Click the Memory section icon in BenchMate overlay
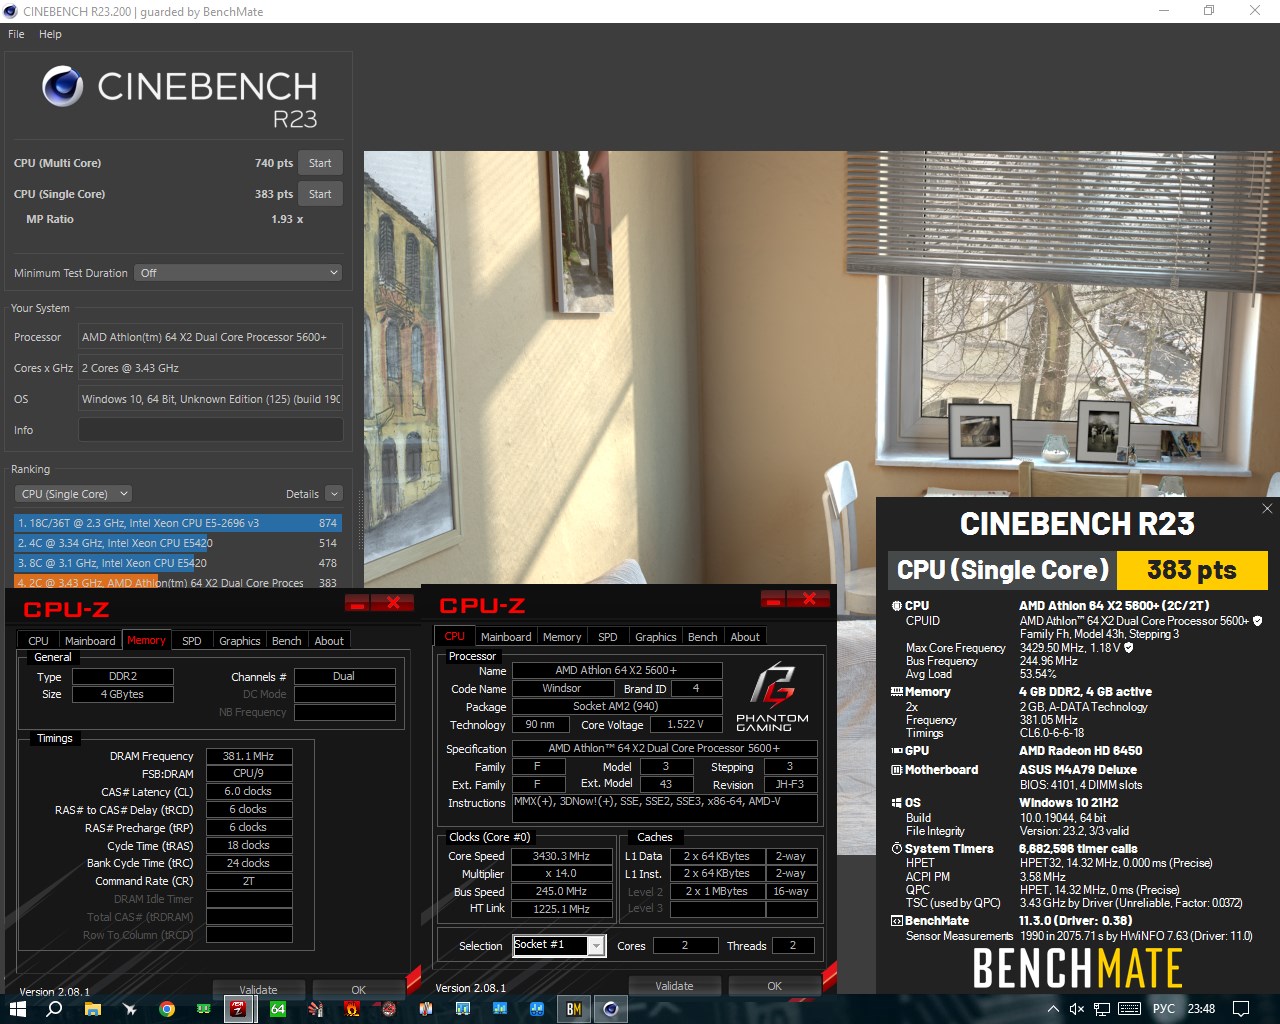Image resolution: width=1280 pixels, height=1024 pixels. (897, 692)
